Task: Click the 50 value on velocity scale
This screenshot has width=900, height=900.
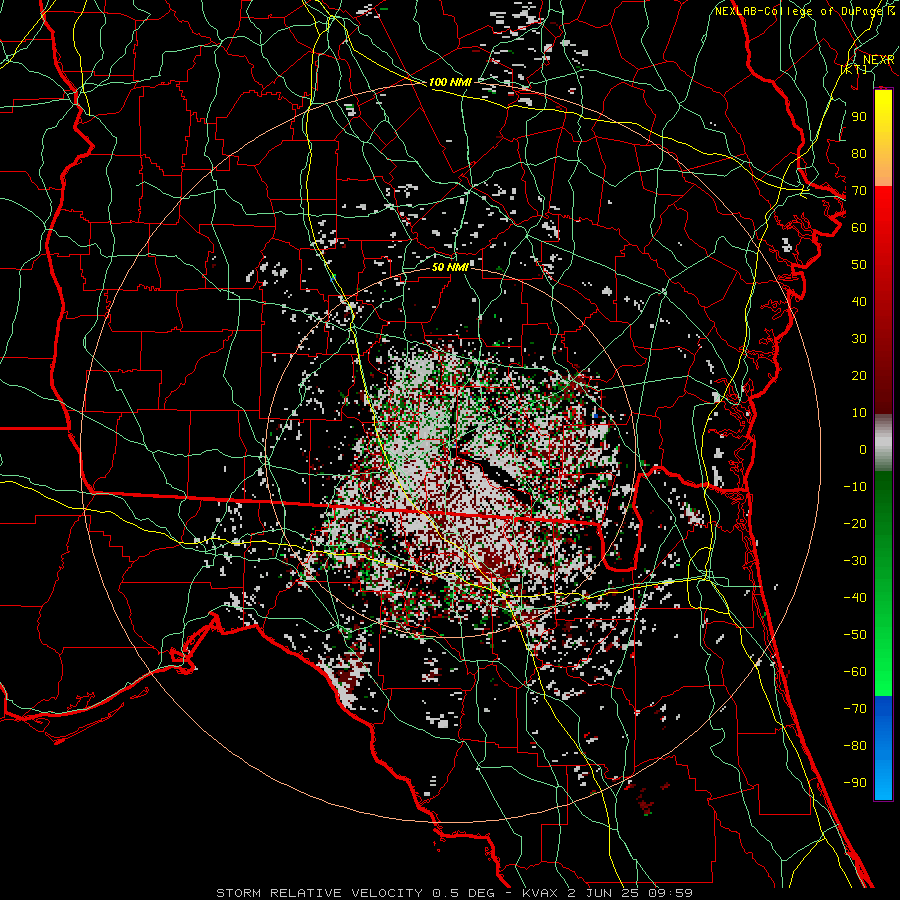Action: tap(859, 265)
